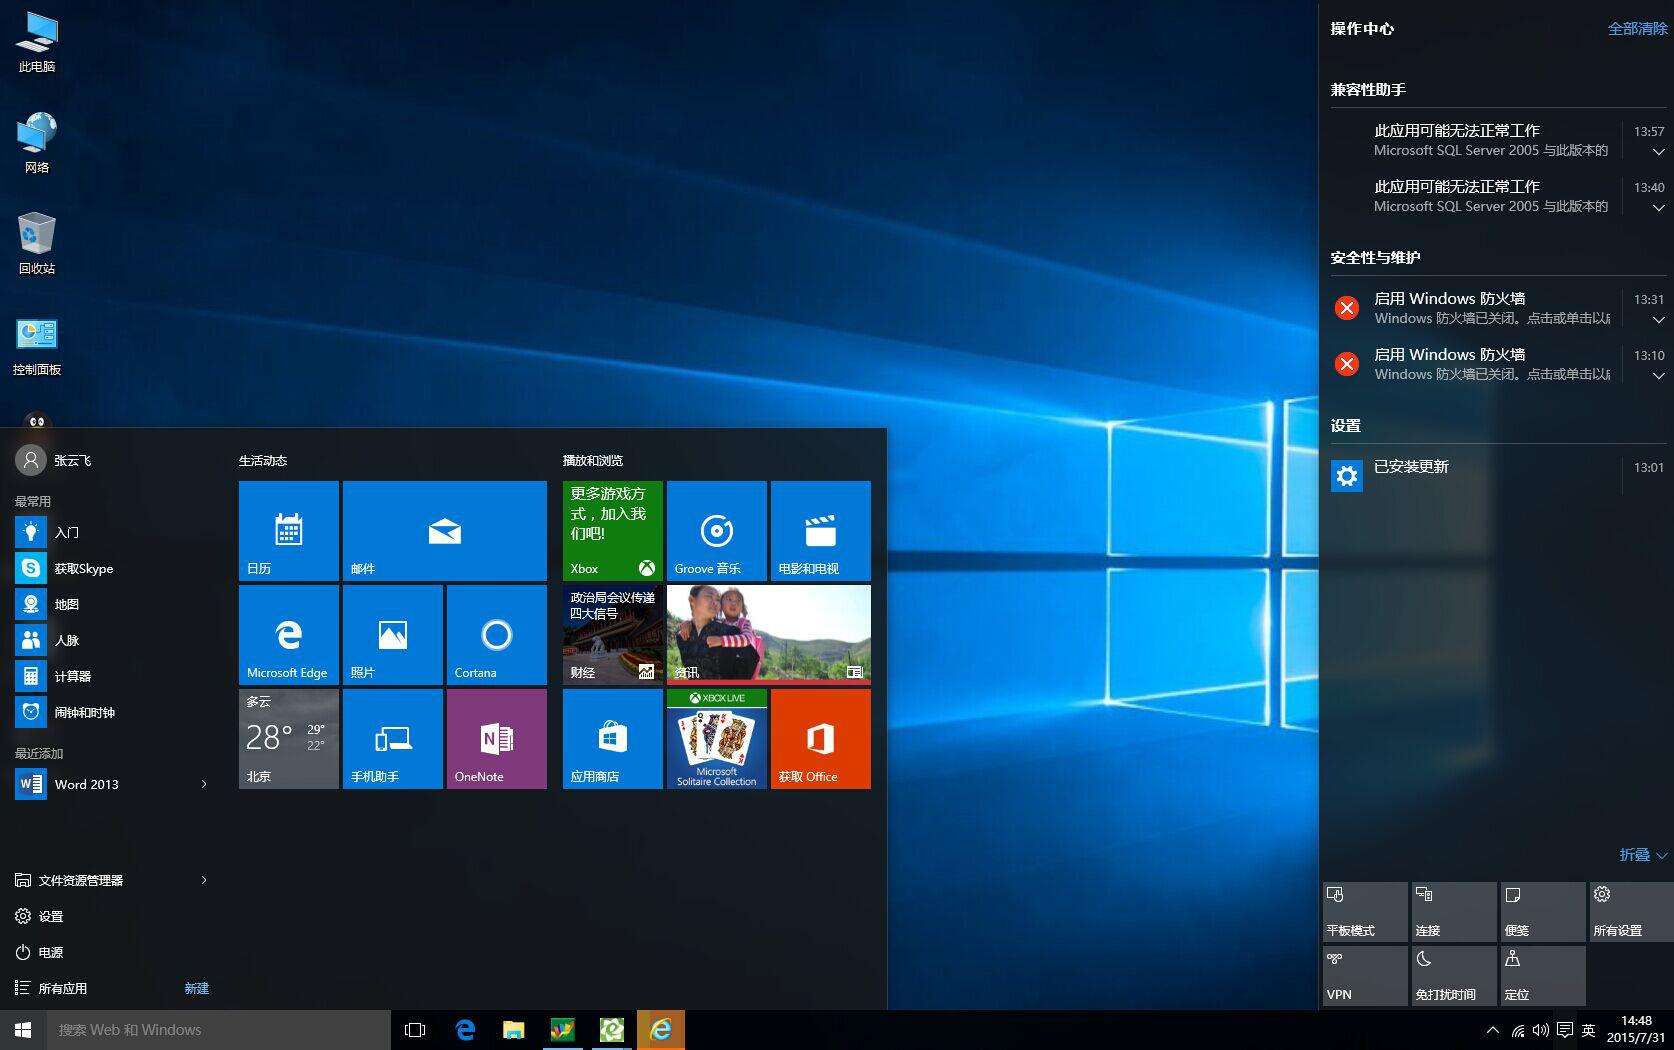Open the Cortana tile
This screenshot has width=1674, height=1050.
pos(496,635)
